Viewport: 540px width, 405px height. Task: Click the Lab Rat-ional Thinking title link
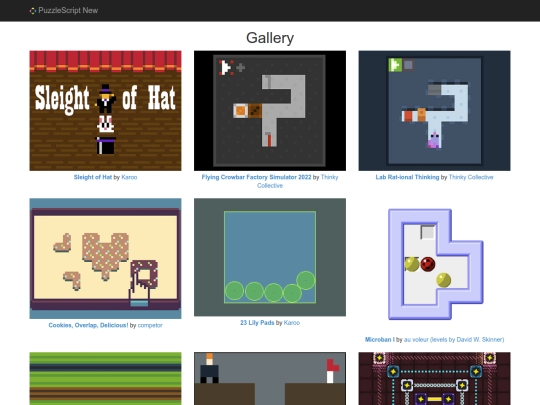pos(407,177)
